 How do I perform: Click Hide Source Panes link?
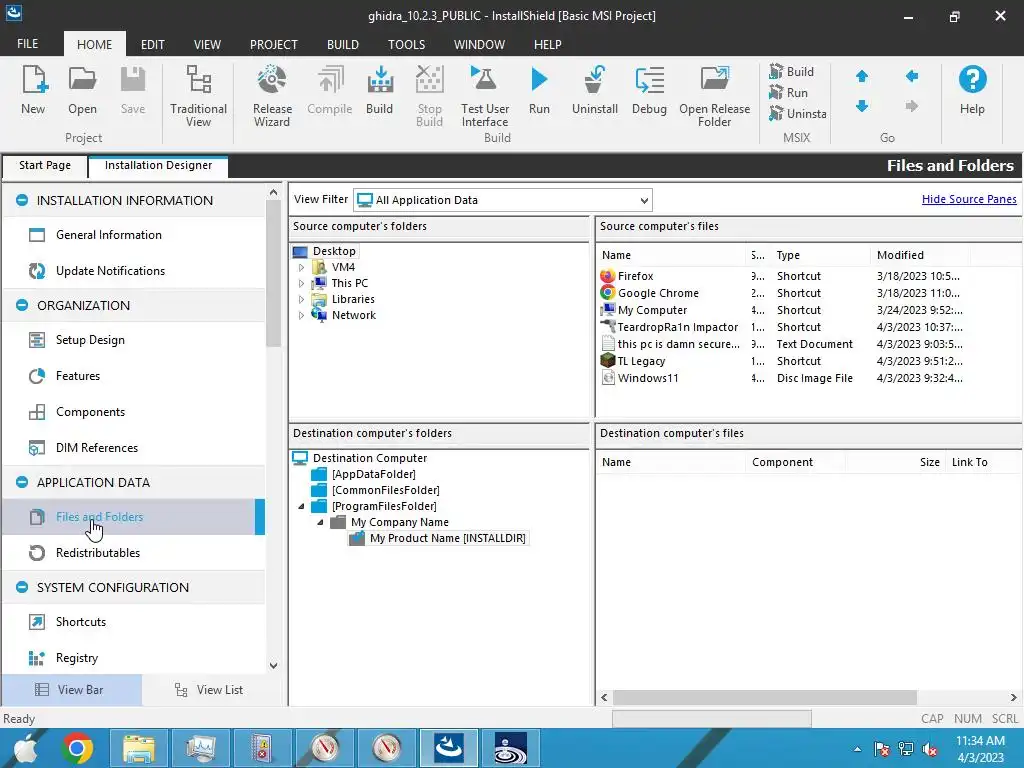click(969, 199)
